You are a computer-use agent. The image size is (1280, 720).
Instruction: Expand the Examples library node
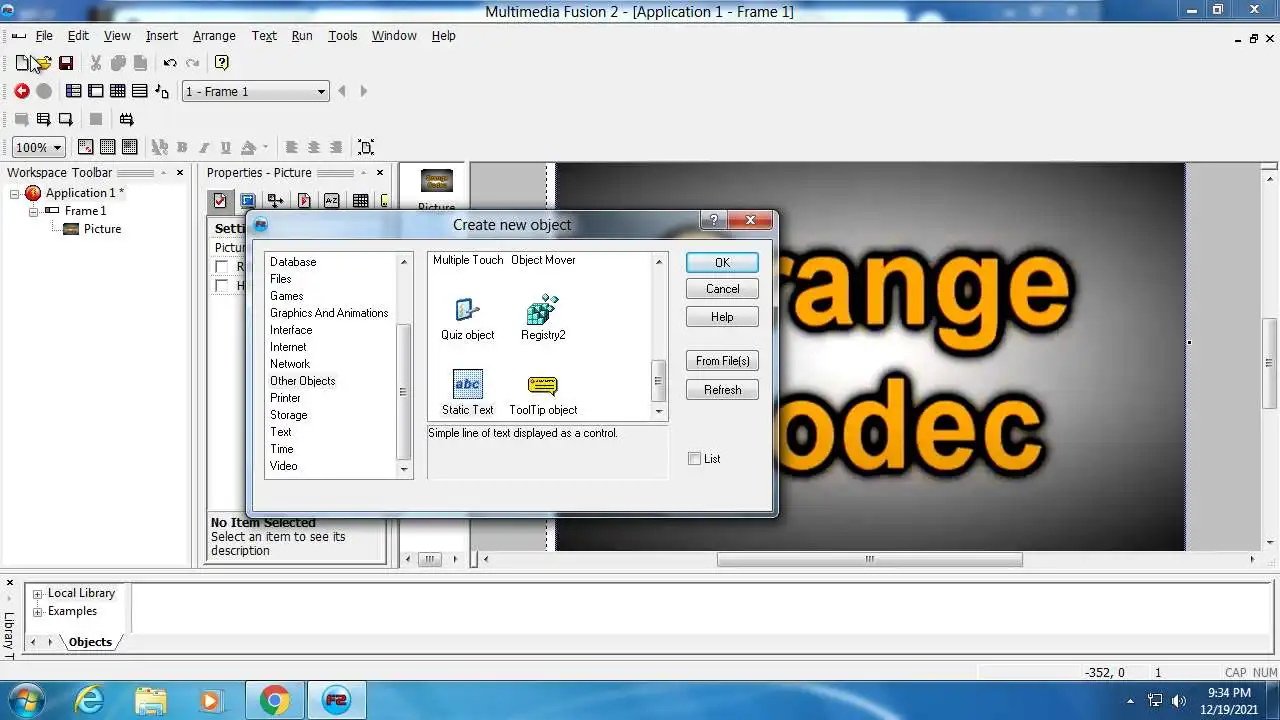[x=38, y=611]
